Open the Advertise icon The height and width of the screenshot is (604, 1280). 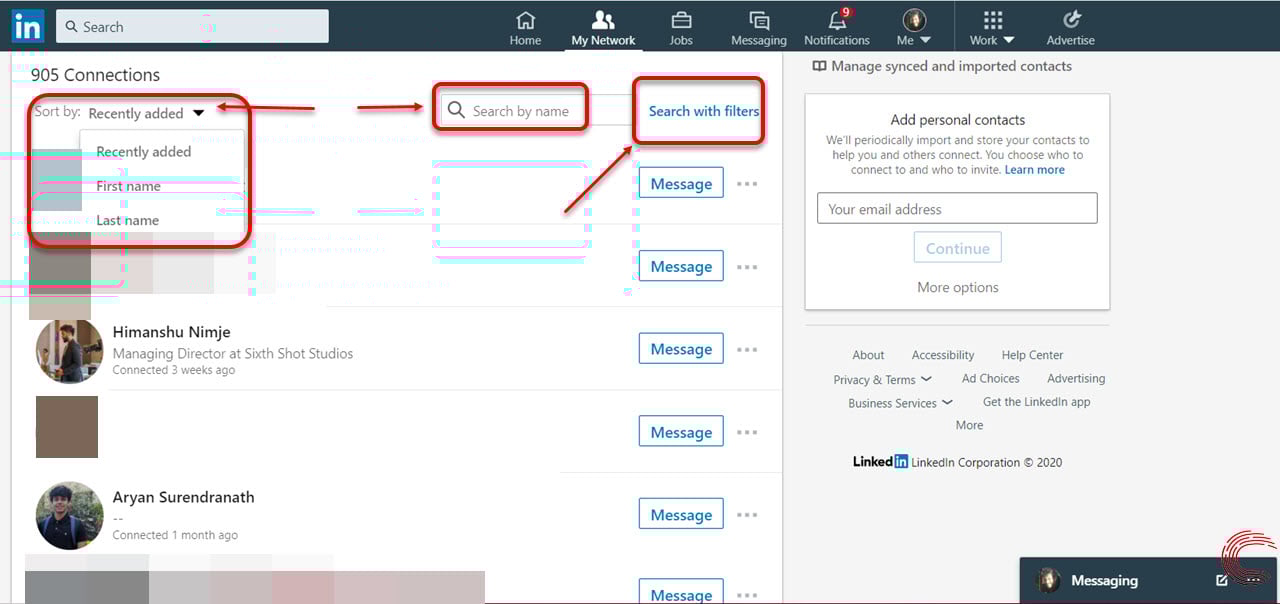1071,28
